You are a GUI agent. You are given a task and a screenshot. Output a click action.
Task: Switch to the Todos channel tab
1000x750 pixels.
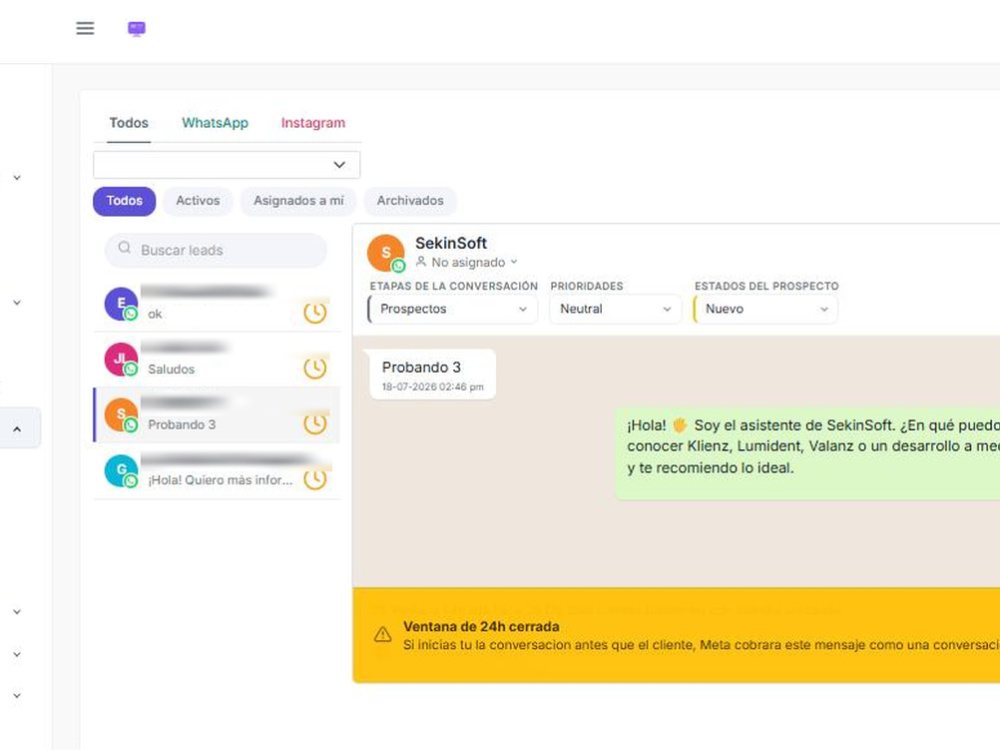(x=129, y=122)
